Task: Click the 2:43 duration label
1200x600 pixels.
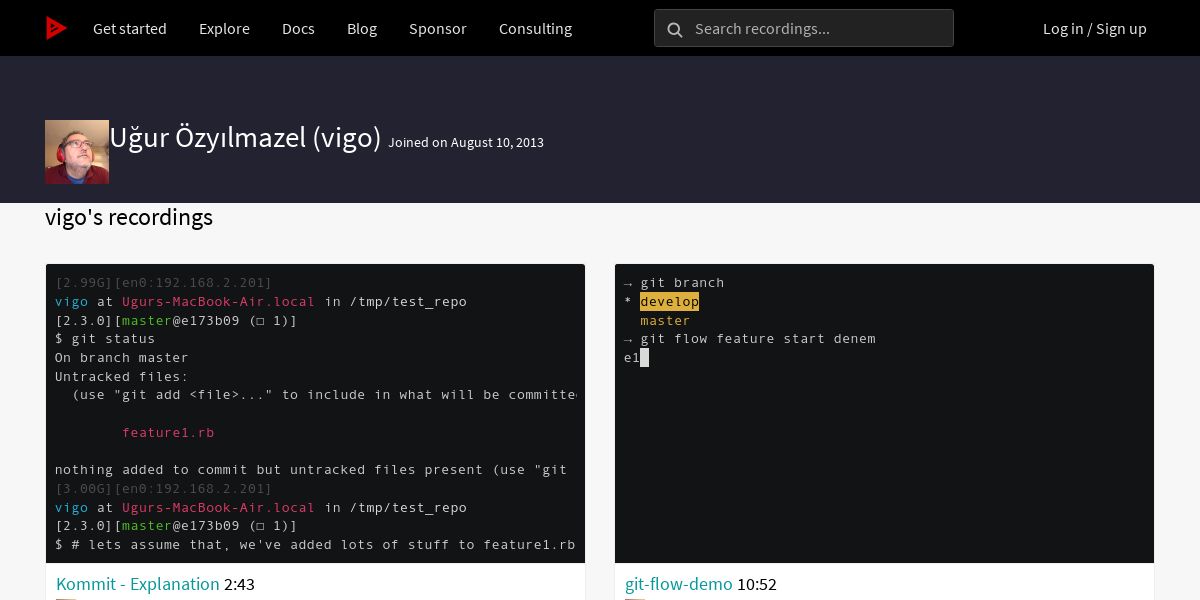Action: pyautogui.click(x=240, y=584)
